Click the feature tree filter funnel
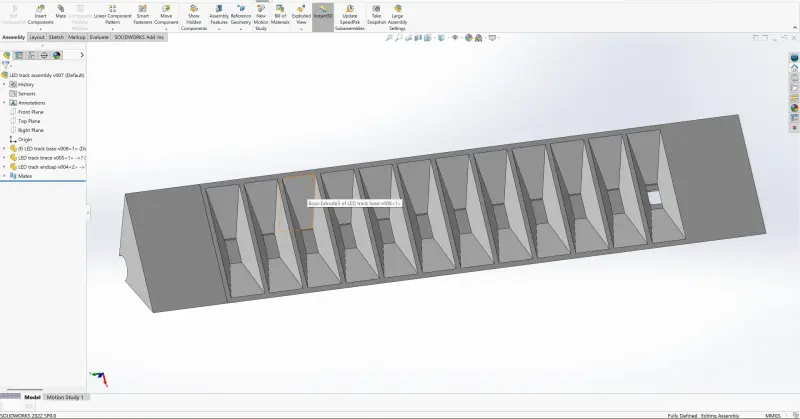The width and height of the screenshot is (800, 419). [x=6, y=65]
